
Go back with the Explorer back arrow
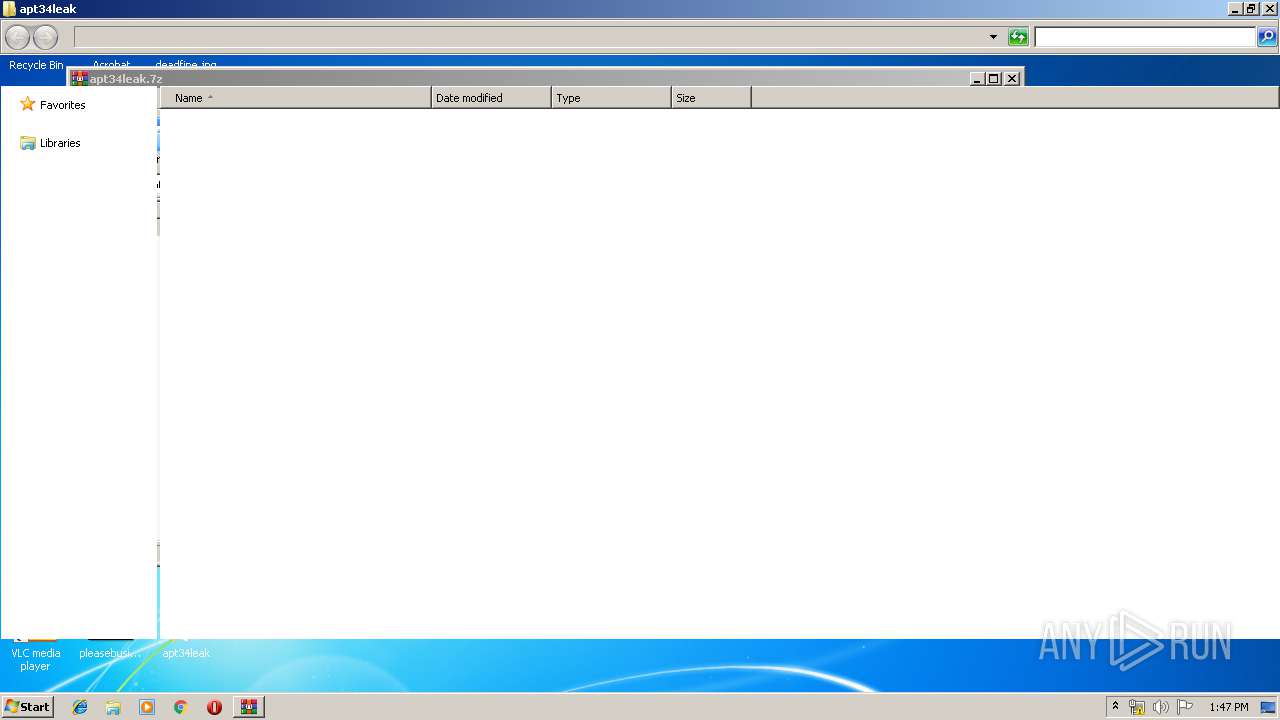17,38
